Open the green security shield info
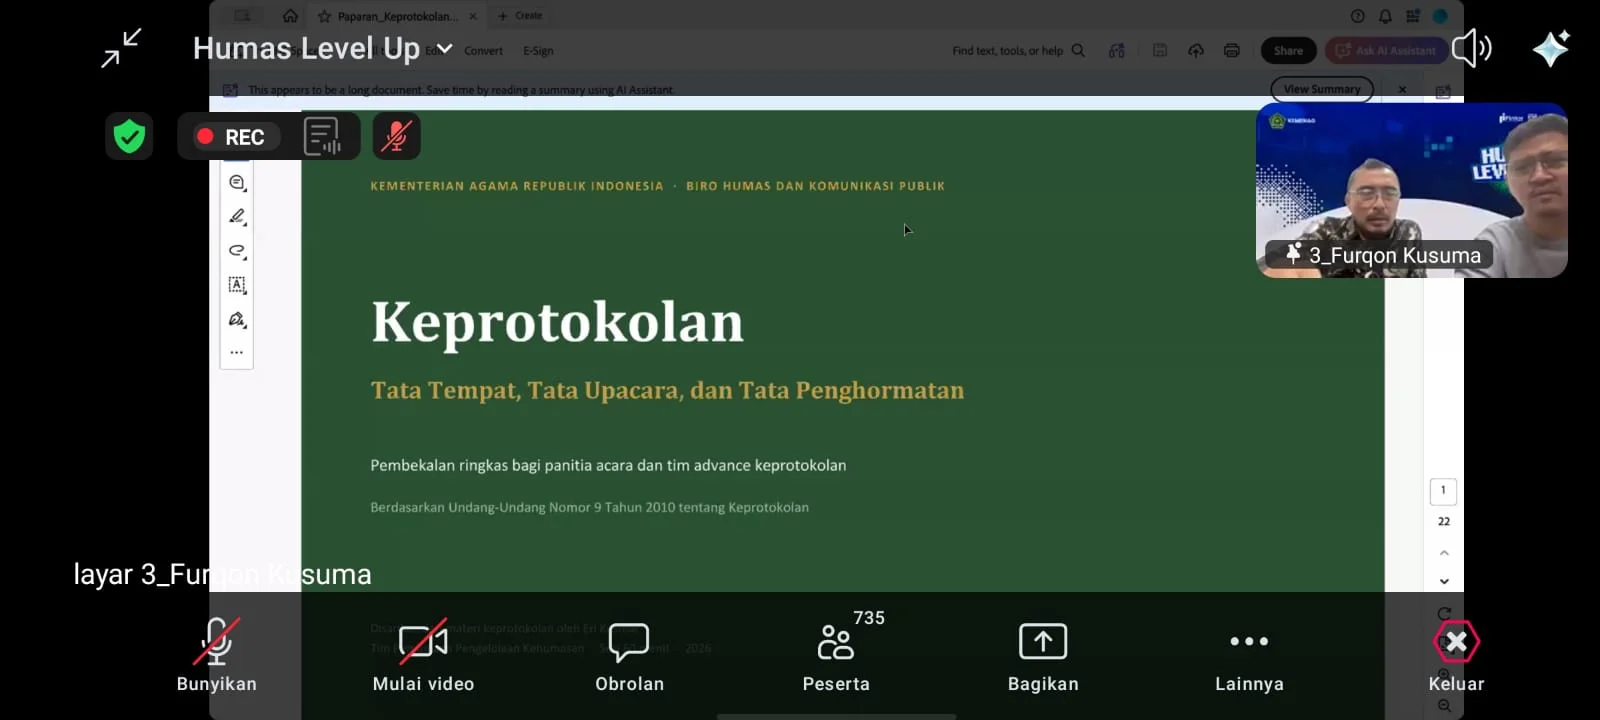This screenshot has width=1600, height=720. click(129, 137)
